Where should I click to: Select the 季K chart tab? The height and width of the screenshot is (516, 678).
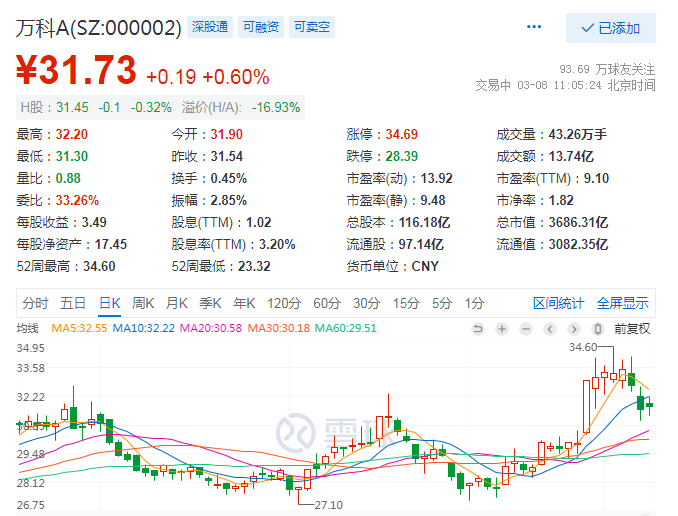tap(210, 303)
